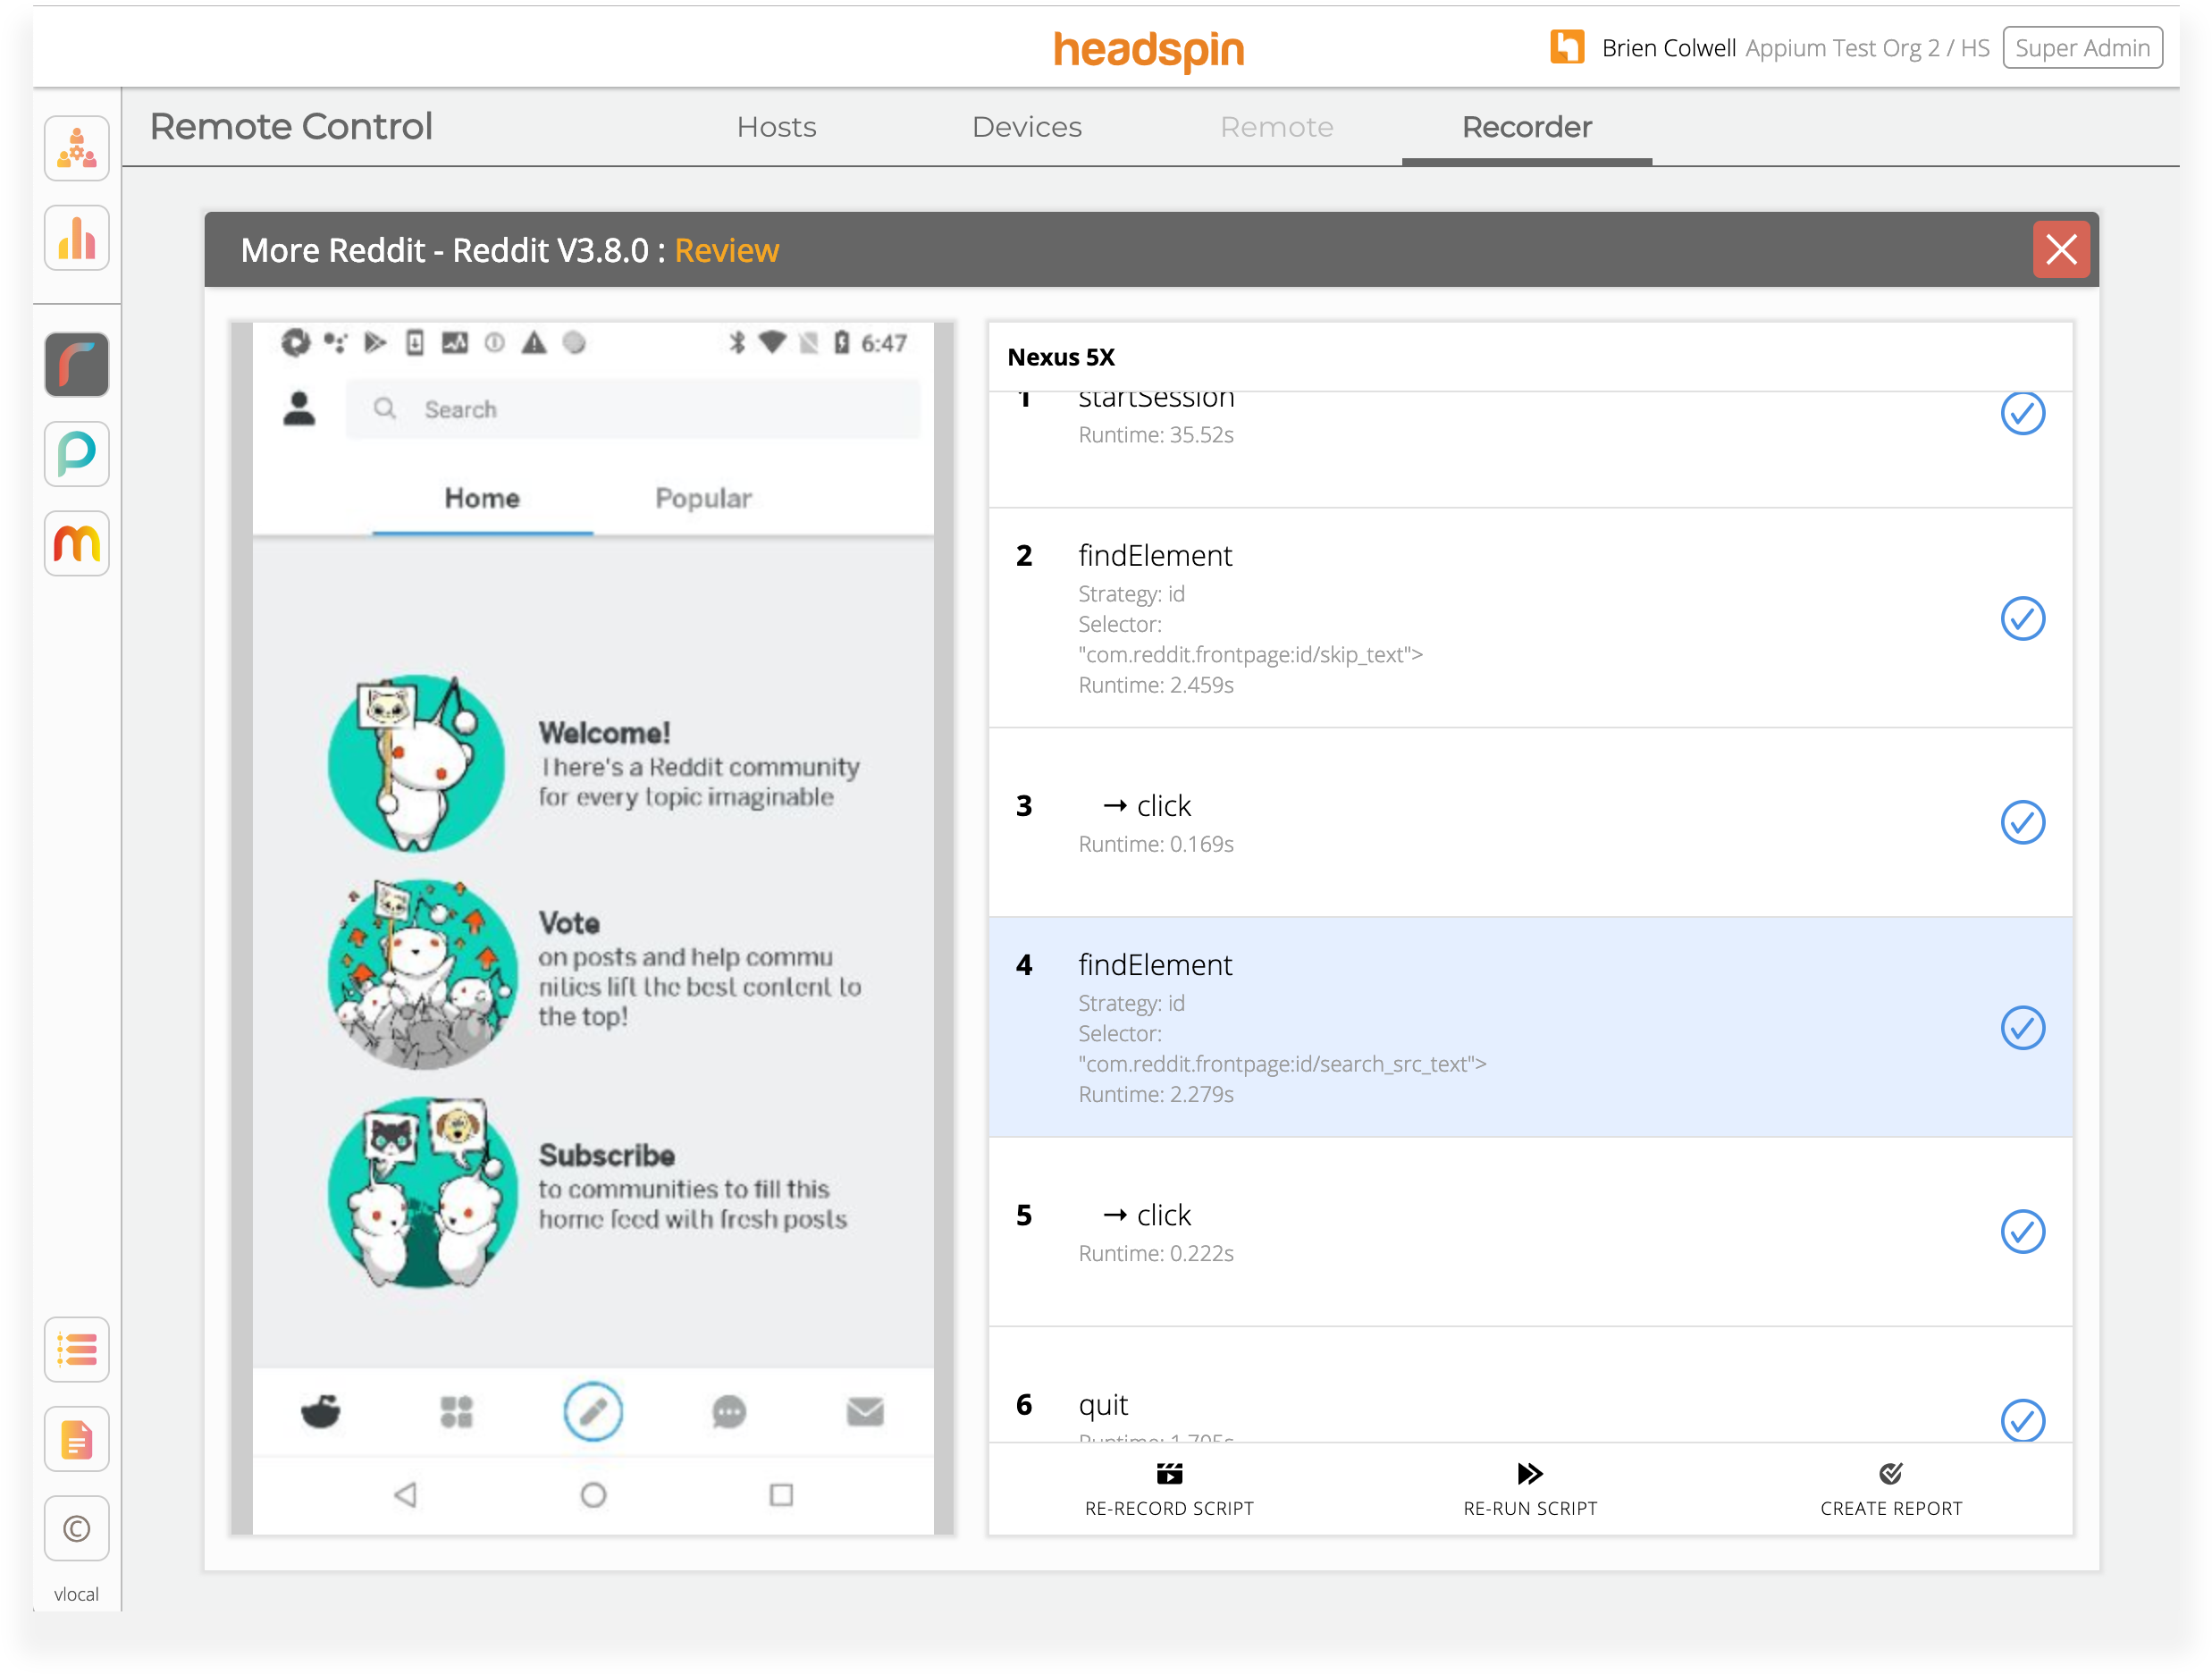Click the RE-RUN SCRIPT label
Screen dimensions: 2212x1674
point(1530,1508)
